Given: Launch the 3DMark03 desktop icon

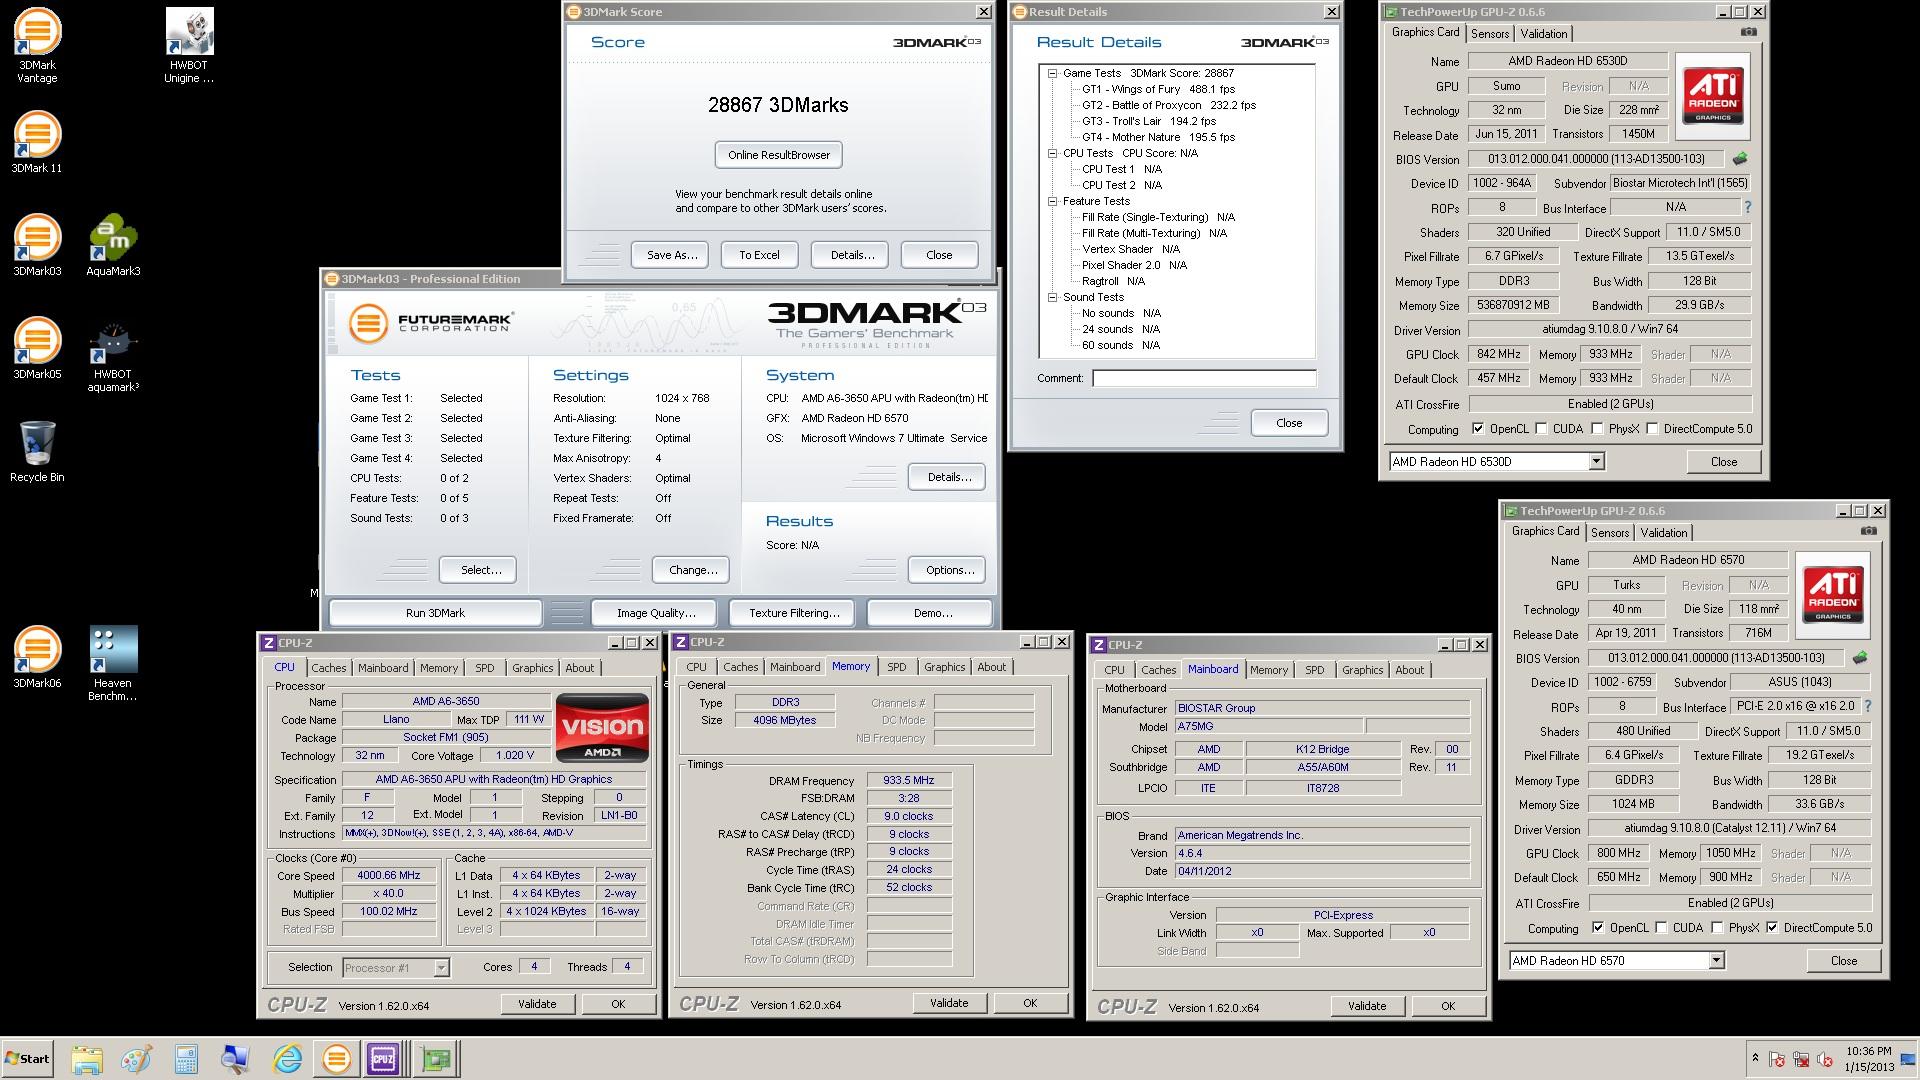Looking at the screenshot, I should (37, 244).
